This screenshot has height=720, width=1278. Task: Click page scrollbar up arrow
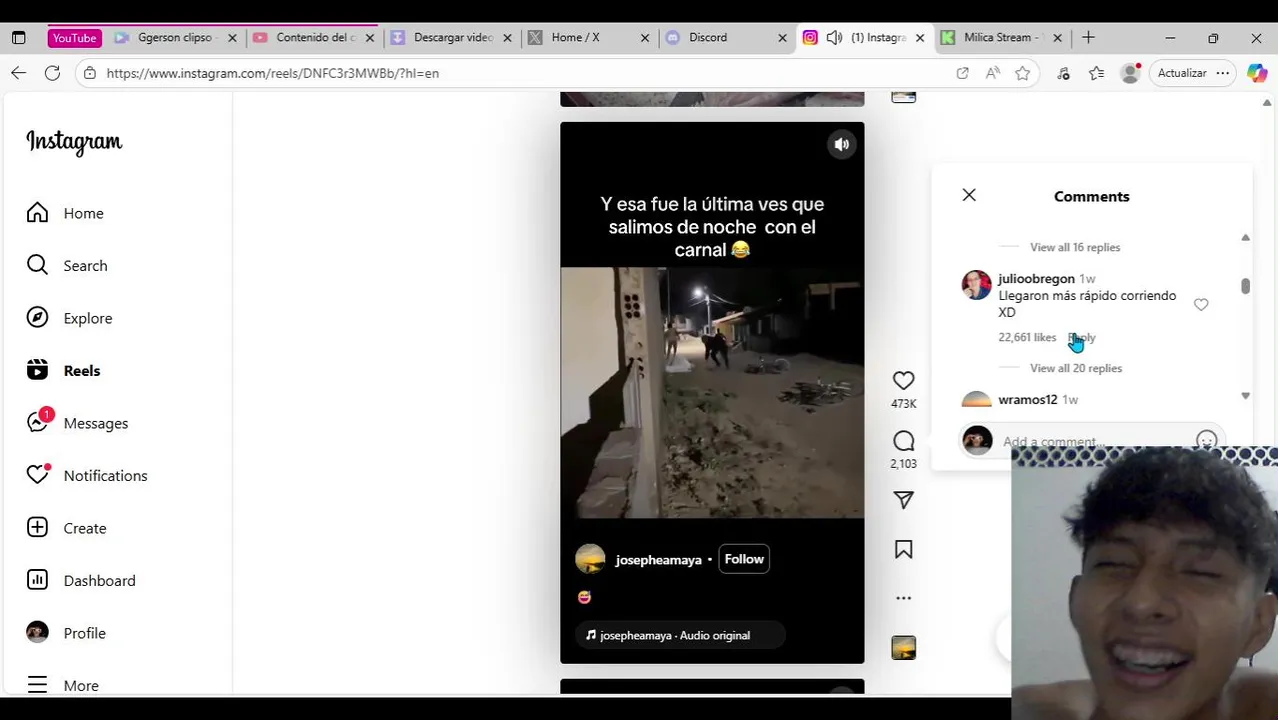point(1267,103)
